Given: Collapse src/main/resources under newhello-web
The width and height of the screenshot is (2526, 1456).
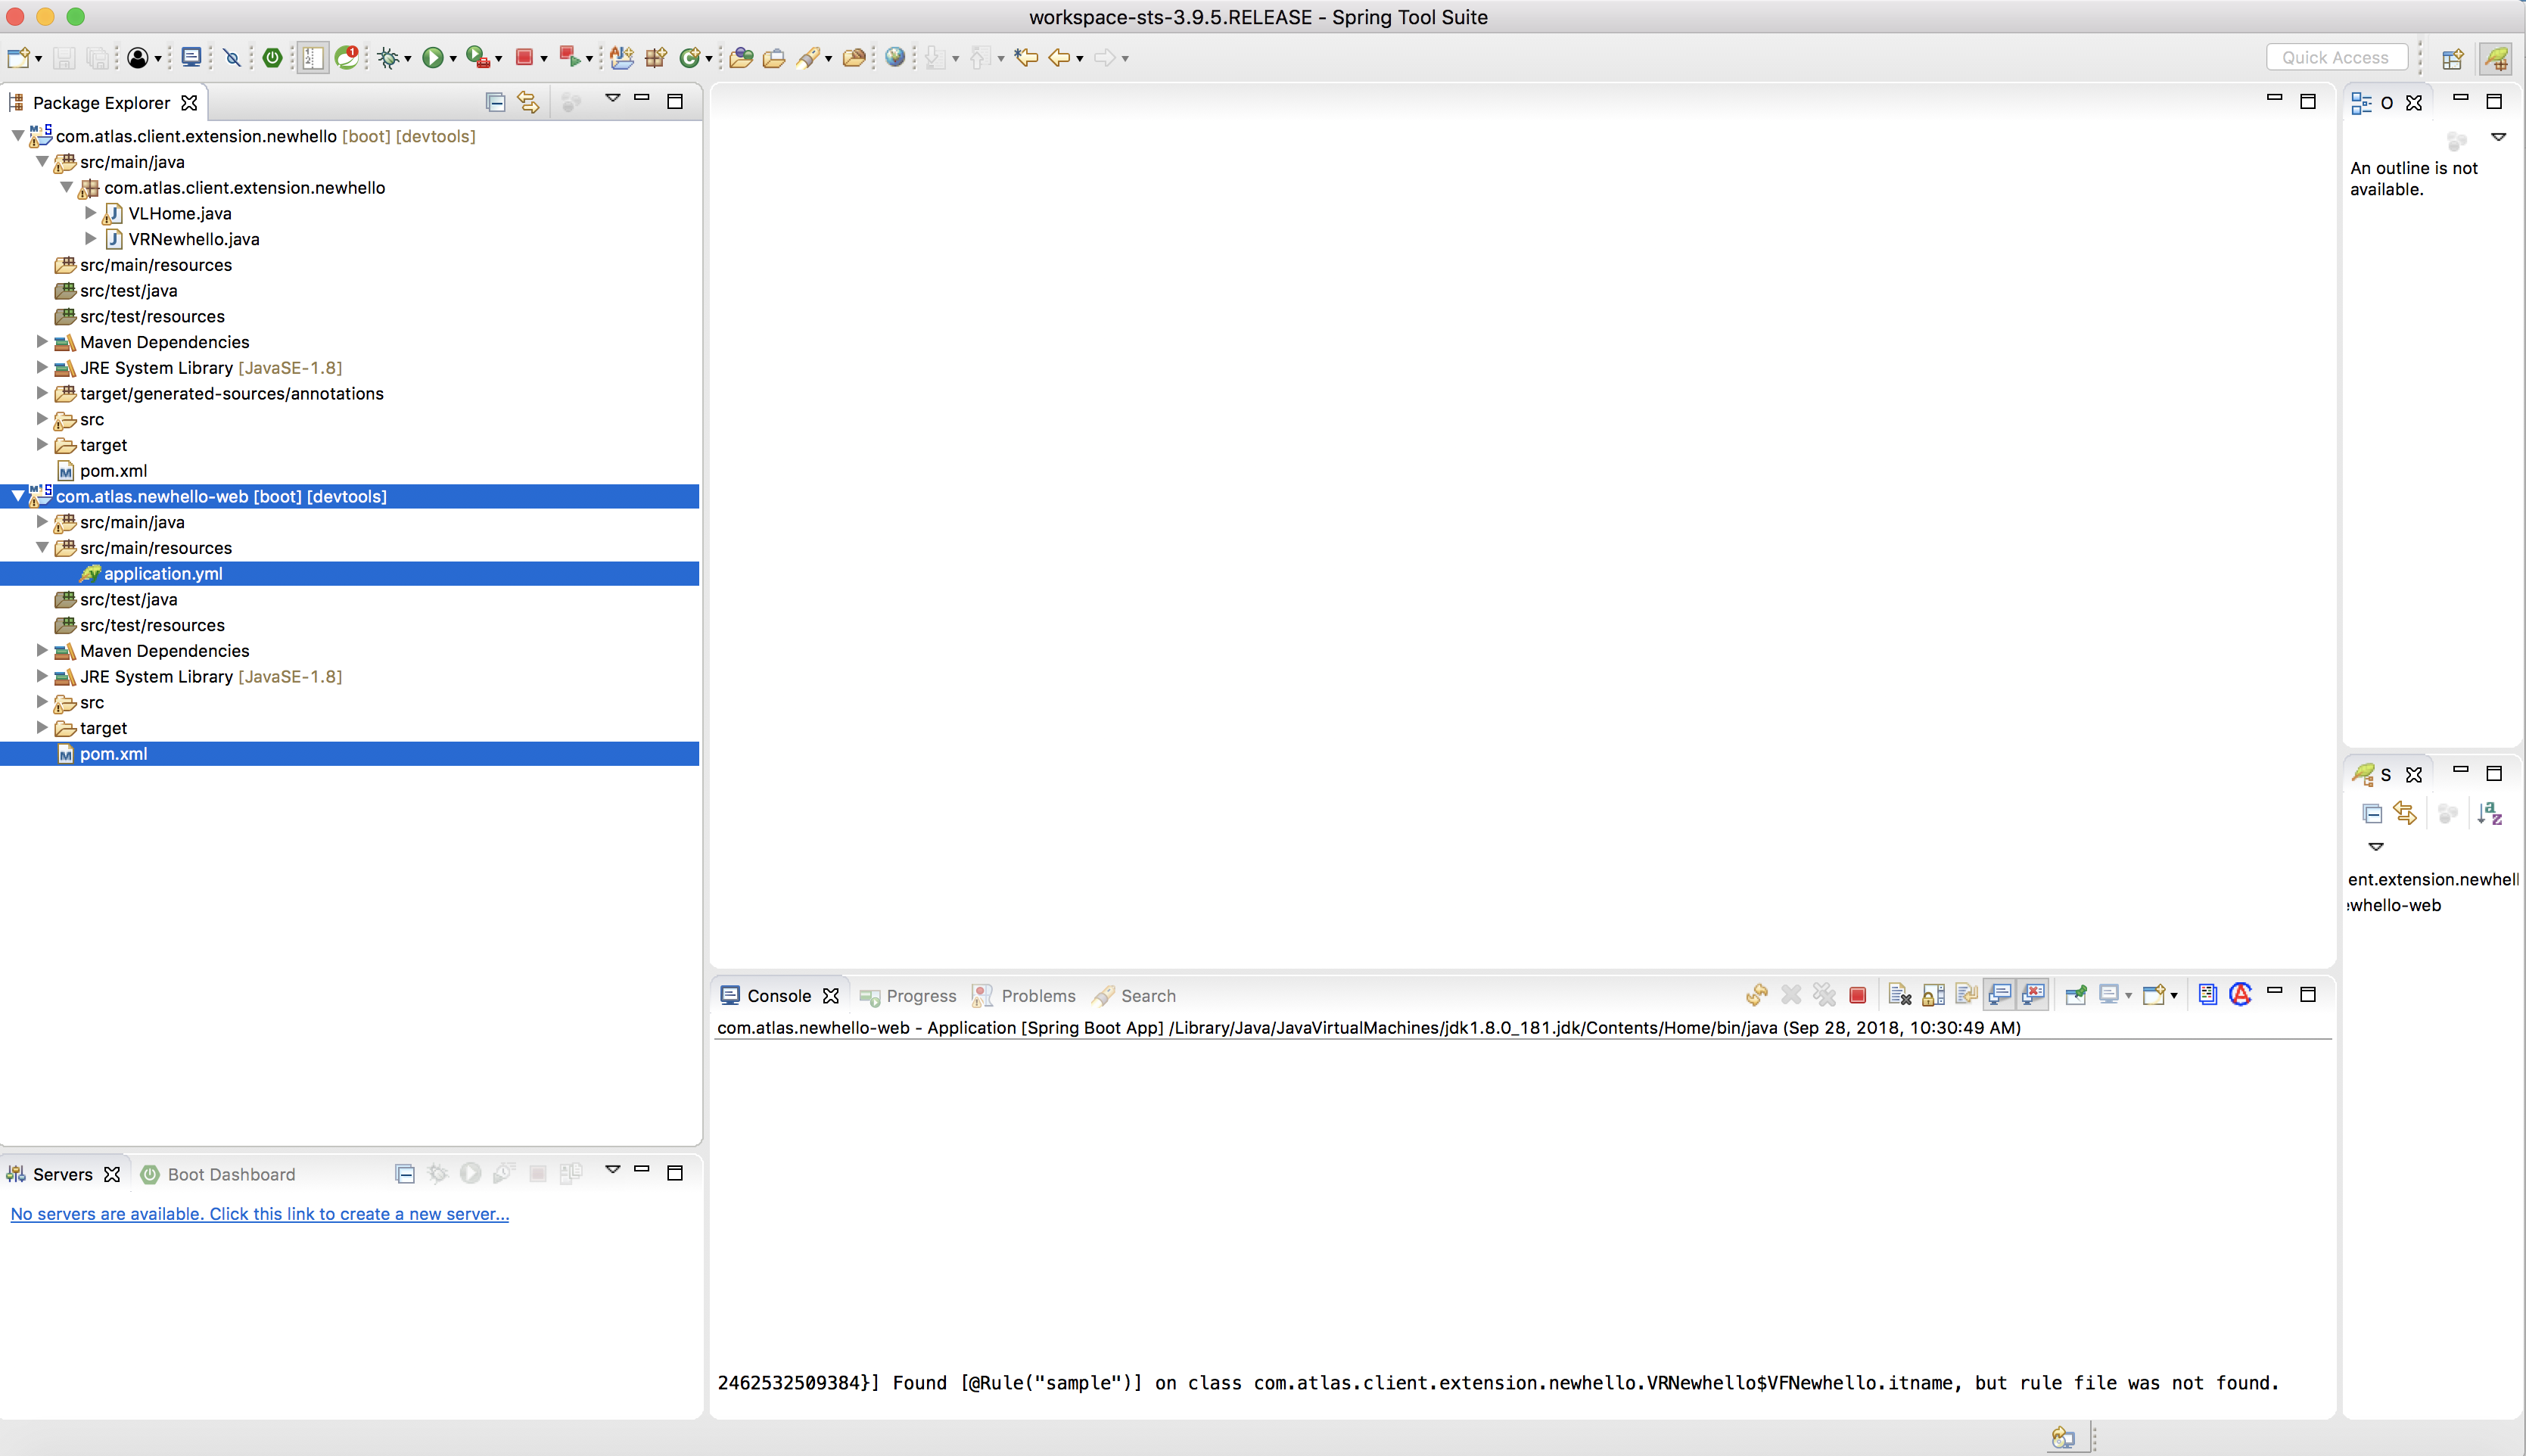Looking at the screenshot, I should pos(42,547).
